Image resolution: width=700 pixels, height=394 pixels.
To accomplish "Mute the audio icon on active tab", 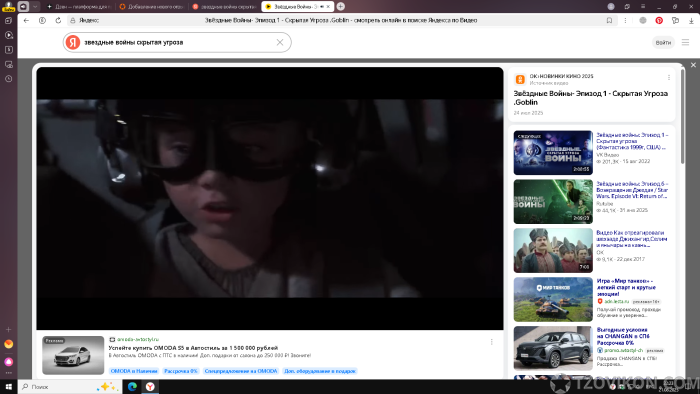I will point(322,7).
